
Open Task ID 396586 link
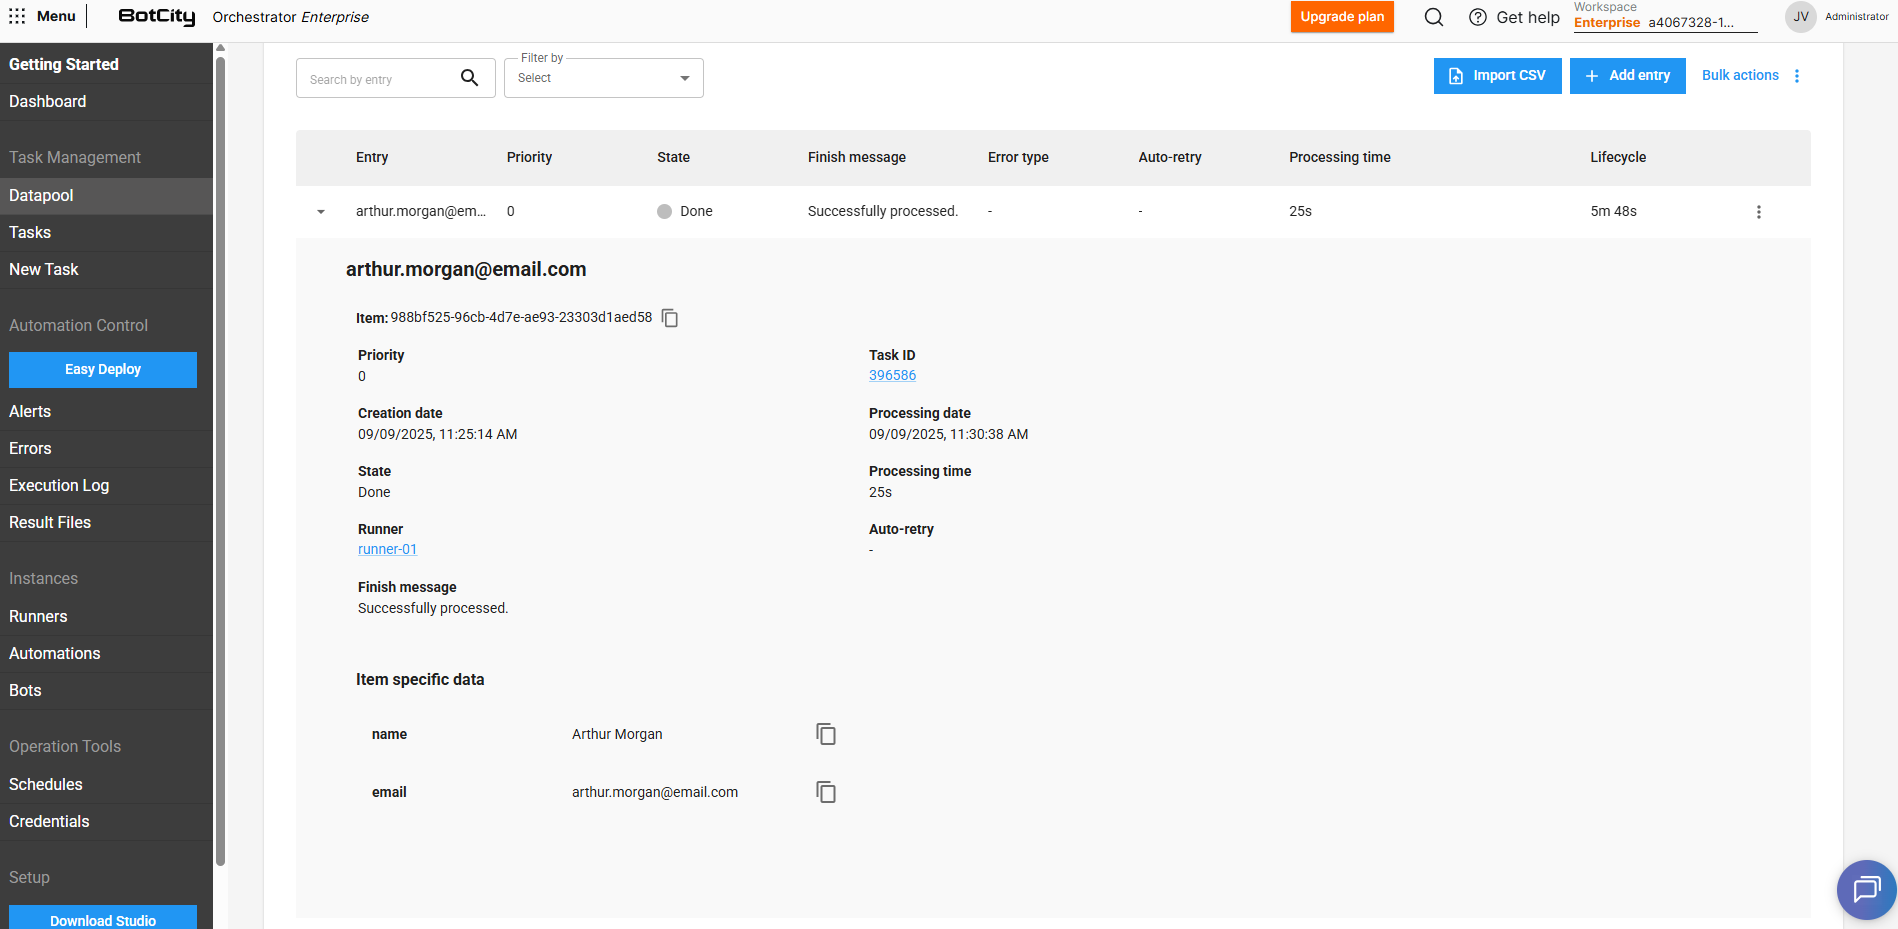[x=892, y=375]
